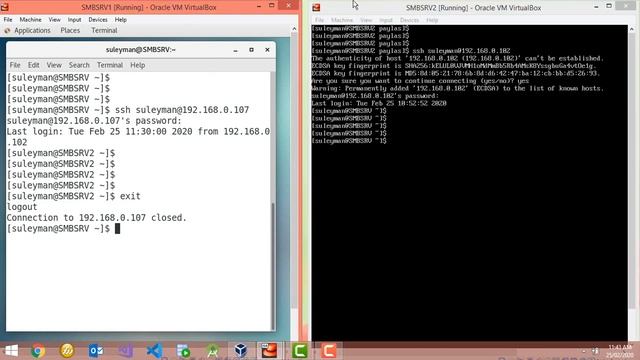Maximize the SMBSRV2 VirtualBox window

[x=609, y=6]
